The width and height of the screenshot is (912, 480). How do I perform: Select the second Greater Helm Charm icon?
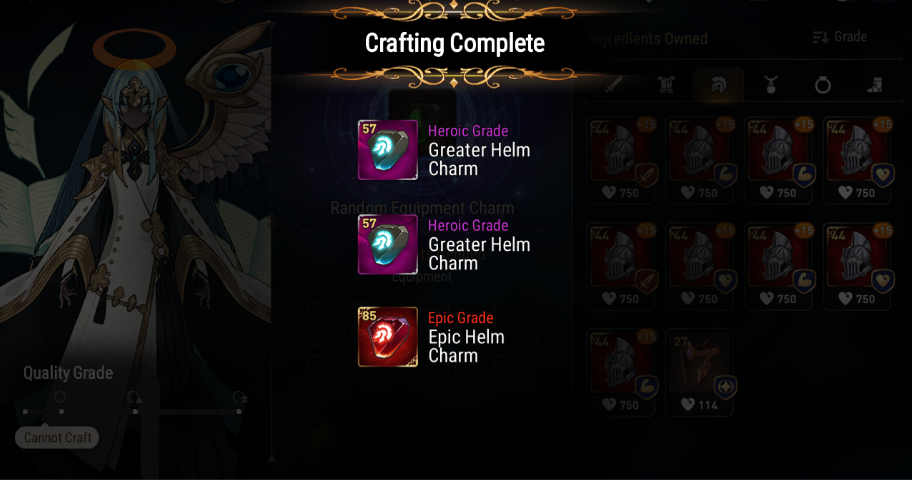387,244
